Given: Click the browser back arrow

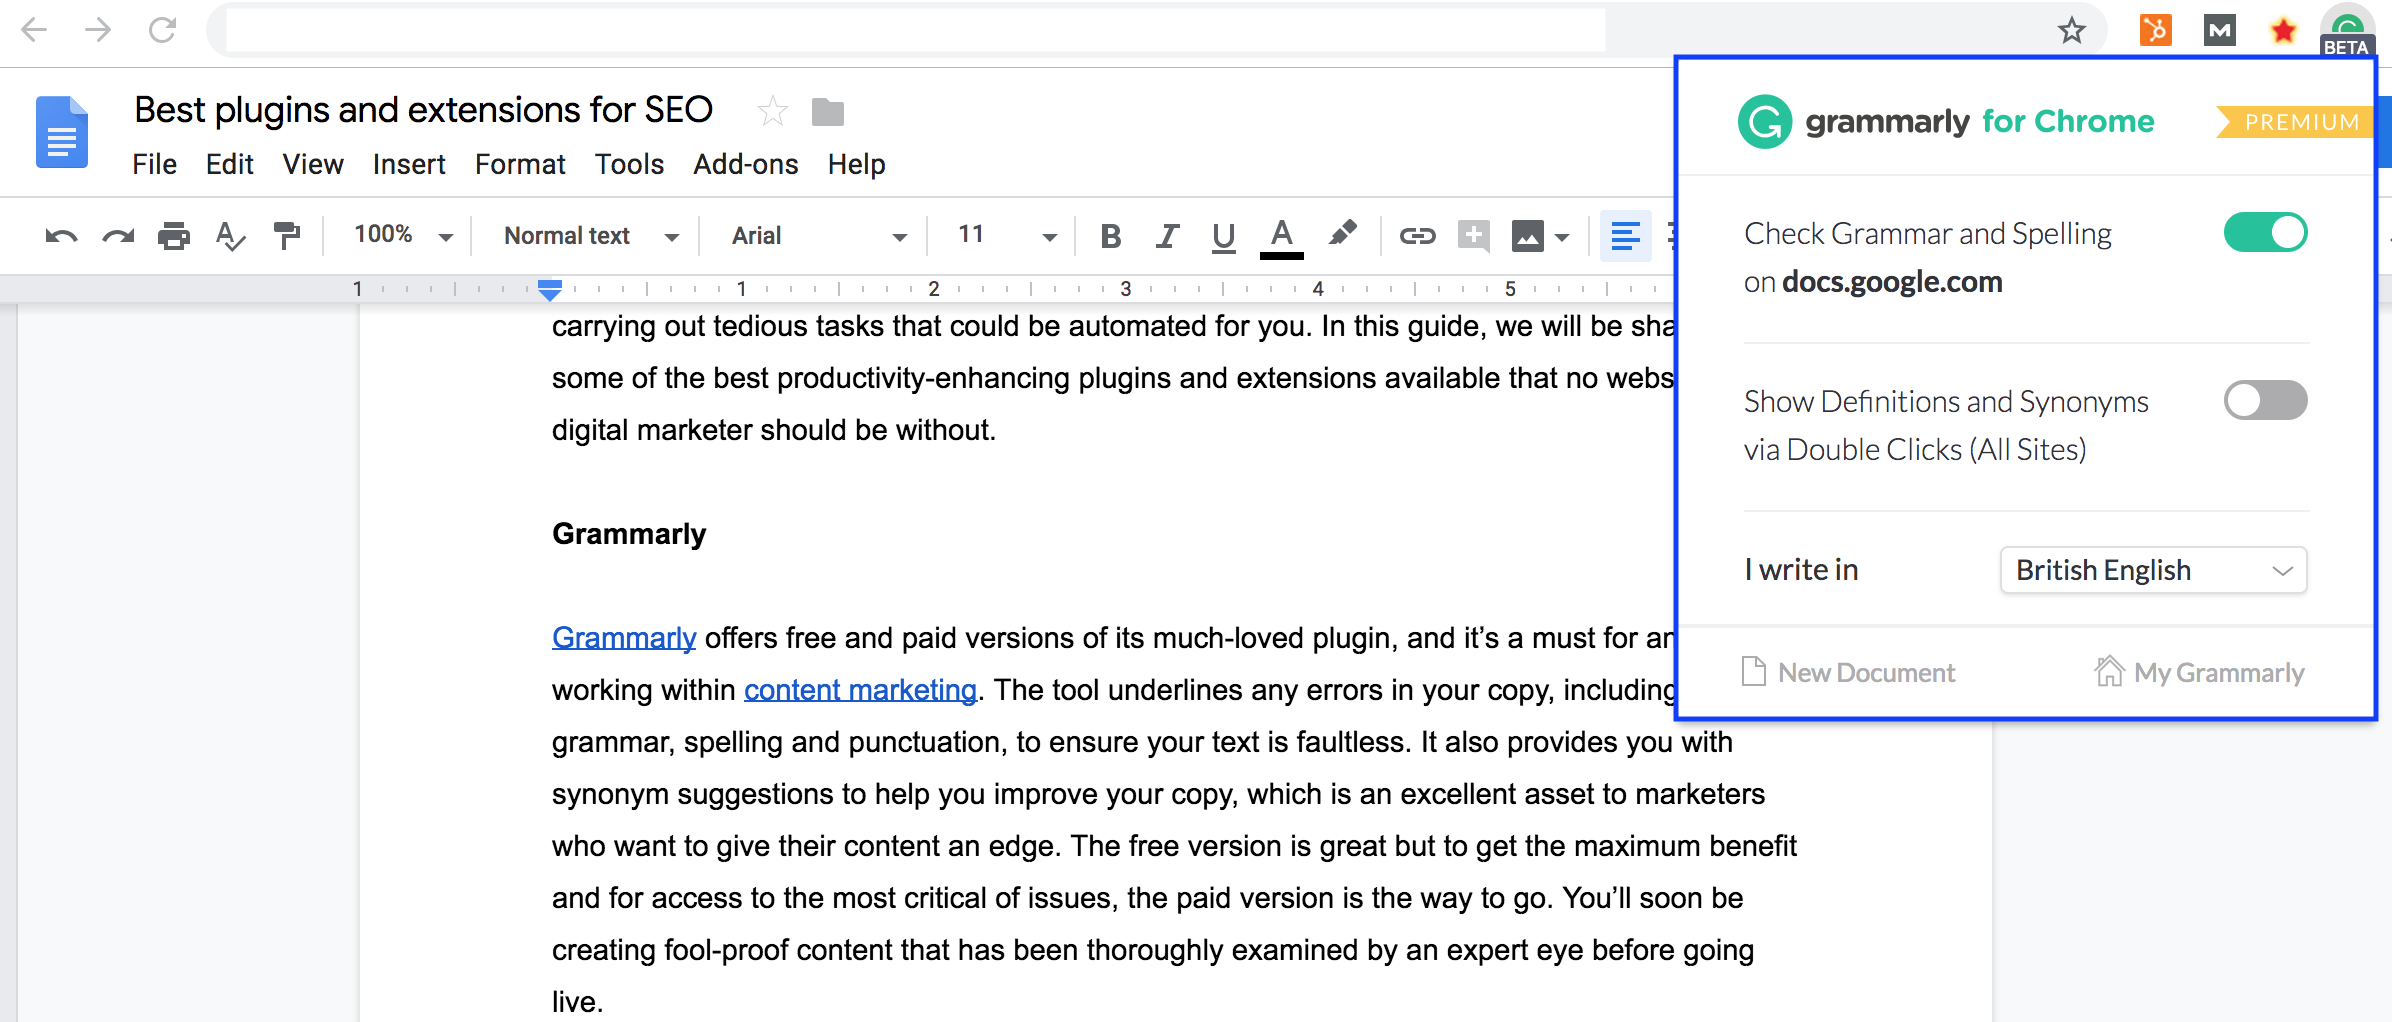Looking at the screenshot, I should click(x=35, y=30).
